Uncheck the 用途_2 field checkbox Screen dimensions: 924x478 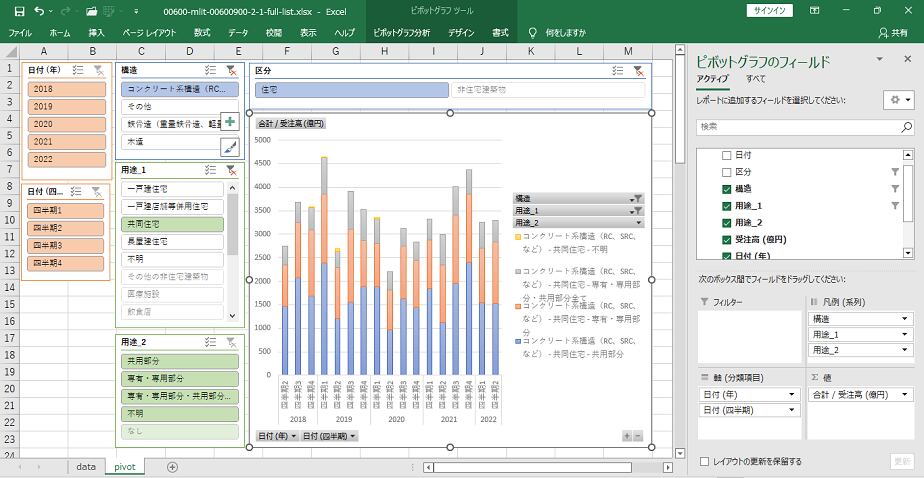point(727,223)
